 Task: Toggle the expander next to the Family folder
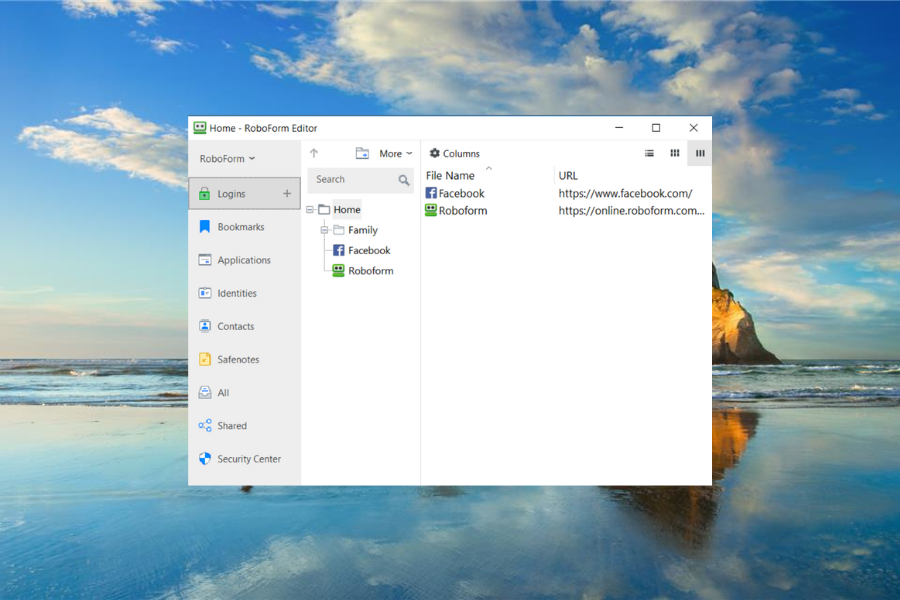(x=324, y=230)
